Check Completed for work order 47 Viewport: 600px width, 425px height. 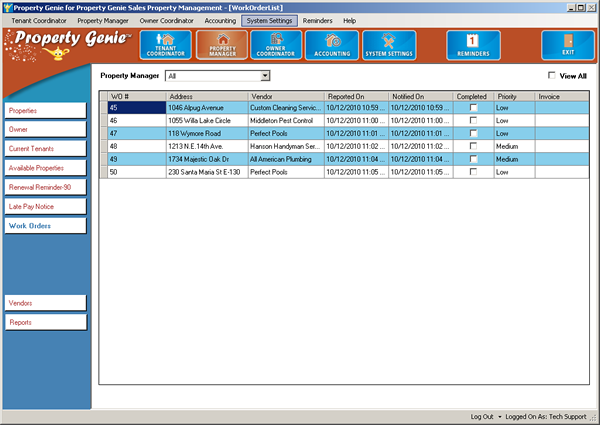(473, 133)
